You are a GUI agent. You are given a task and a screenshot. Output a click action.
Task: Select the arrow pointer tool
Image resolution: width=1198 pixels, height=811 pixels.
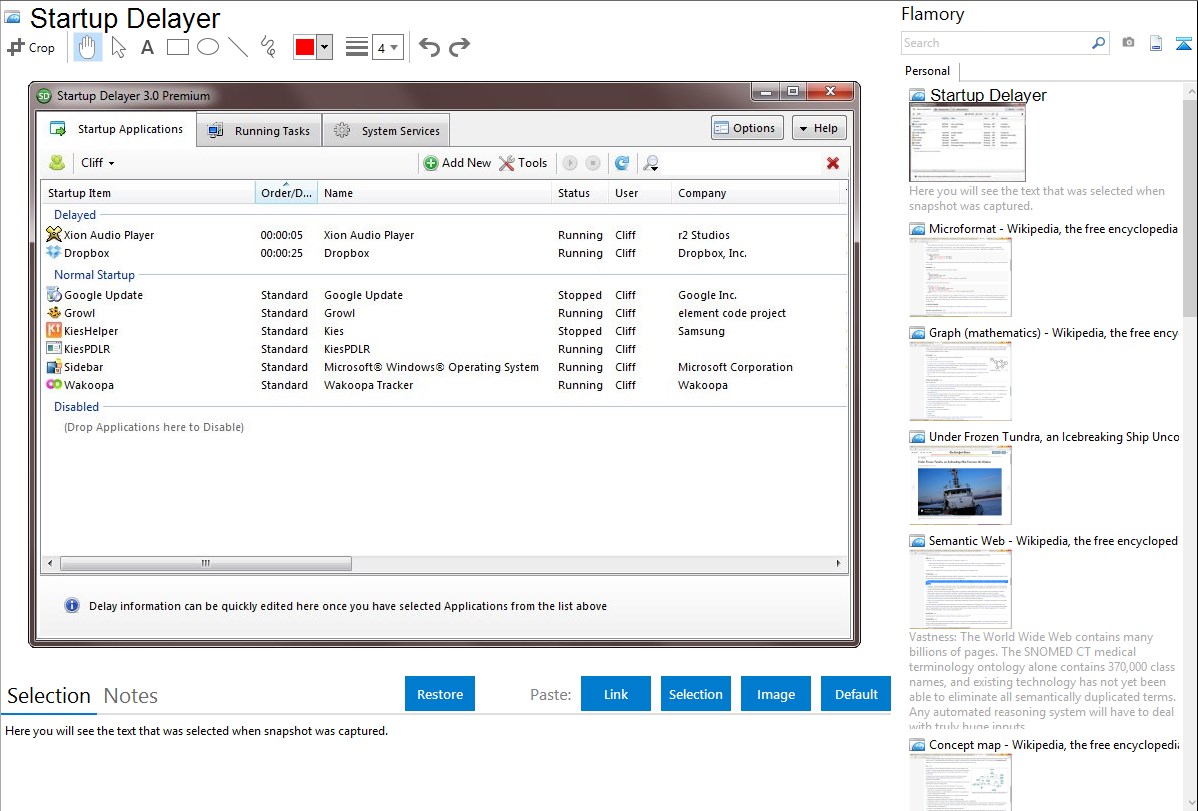pyautogui.click(x=118, y=47)
